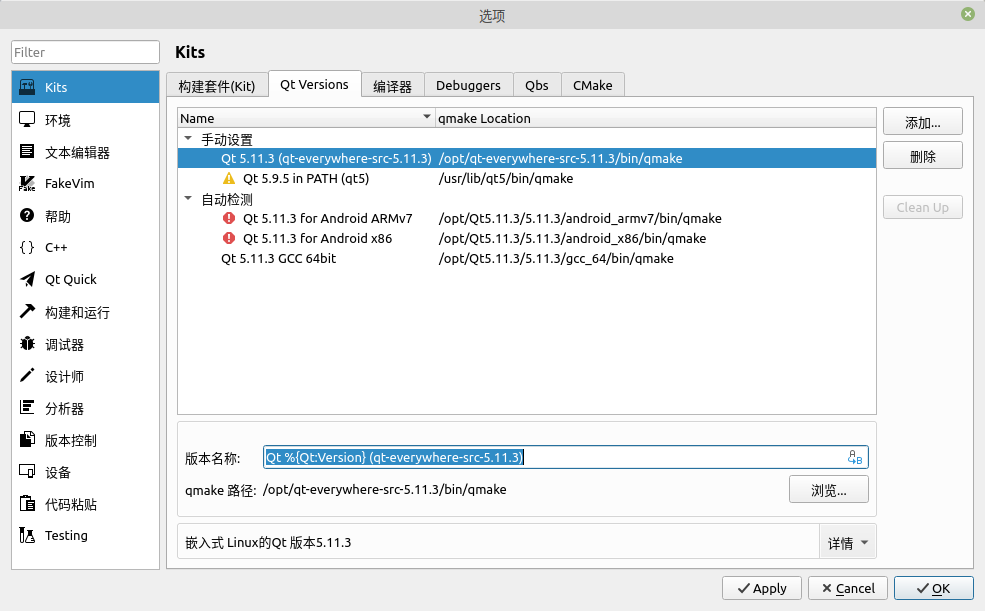The width and height of the screenshot is (985, 611).
Task: Click the variable chooser icon in 版本名称 field
Action: (x=855, y=457)
